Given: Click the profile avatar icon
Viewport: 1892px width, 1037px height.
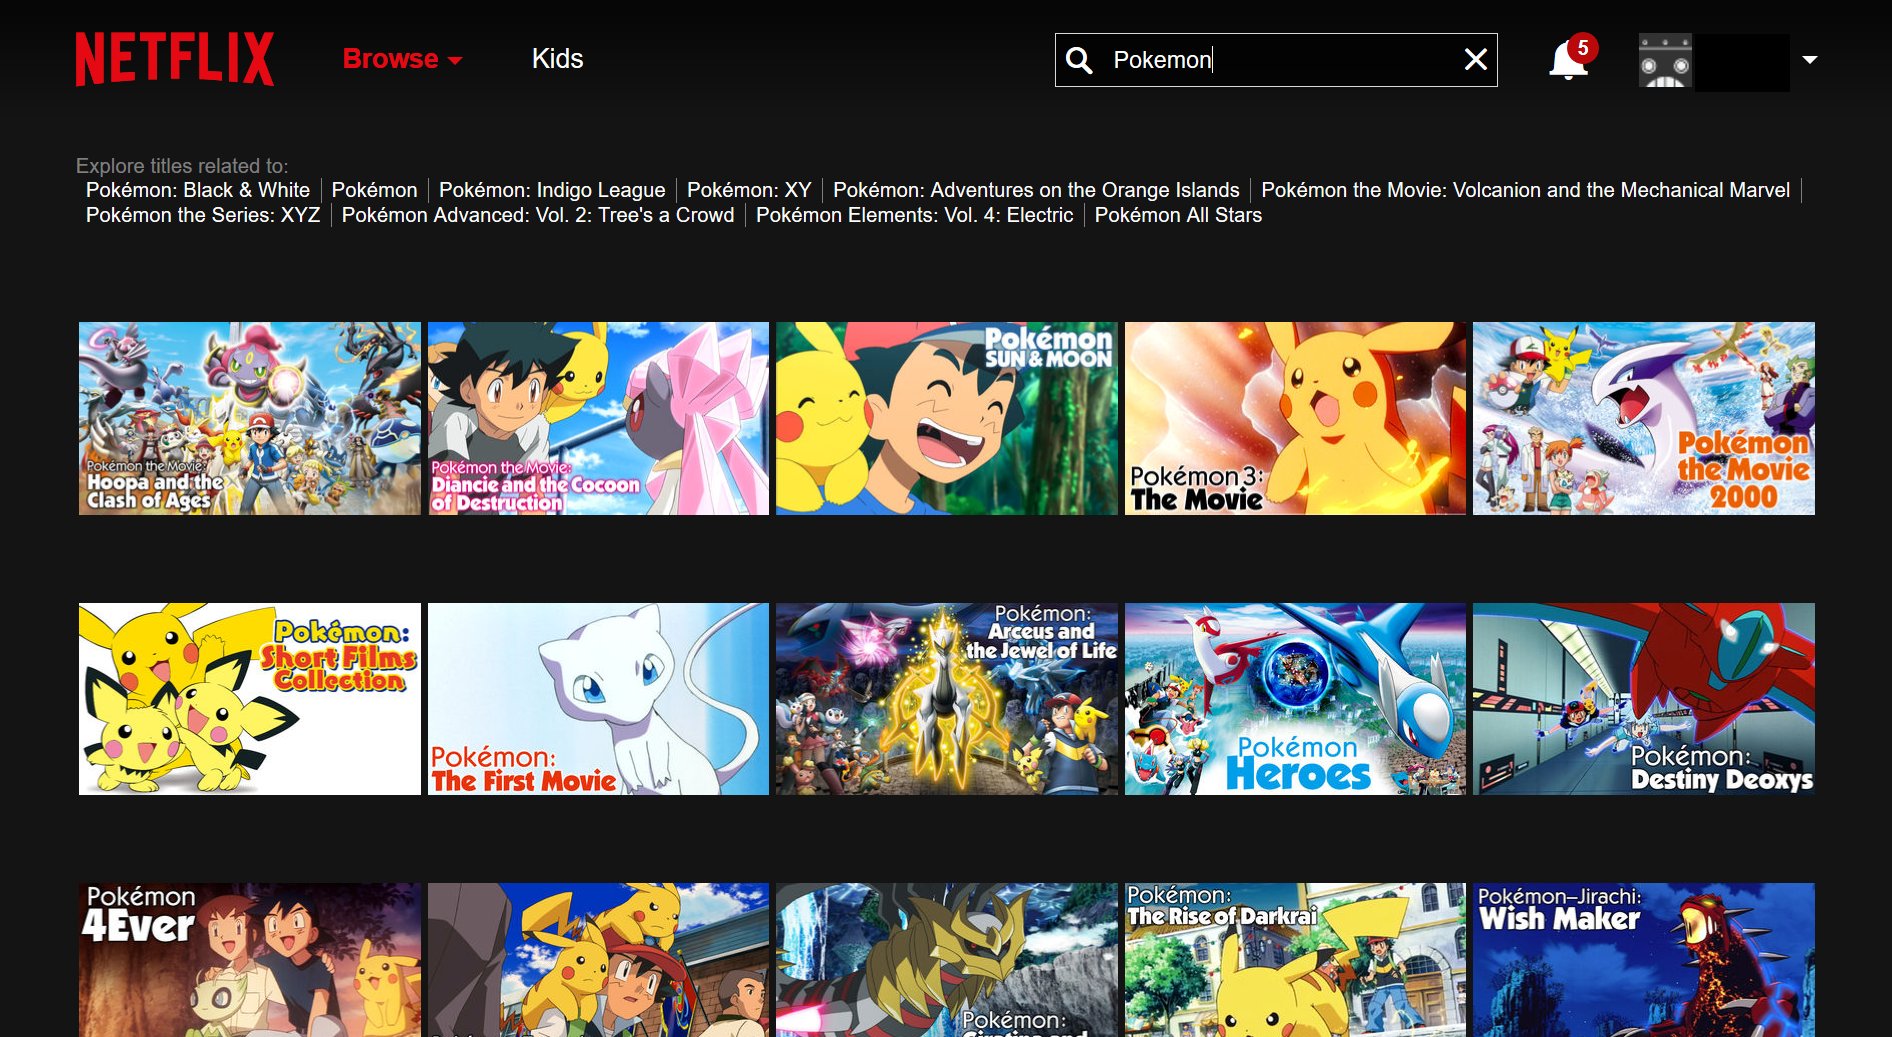Looking at the screenshot, I should [1665, 61].
